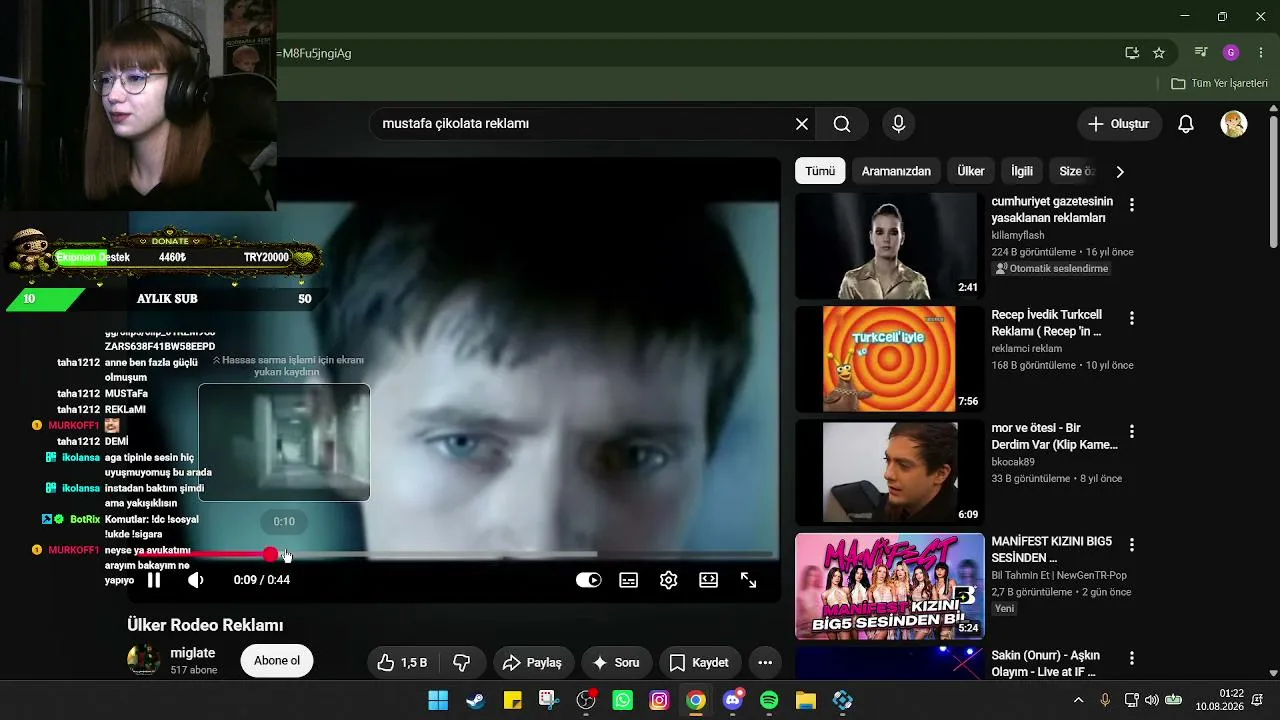Open options menu for mor ve ötesi video

pyautogui.click(x=1132, y=431)
